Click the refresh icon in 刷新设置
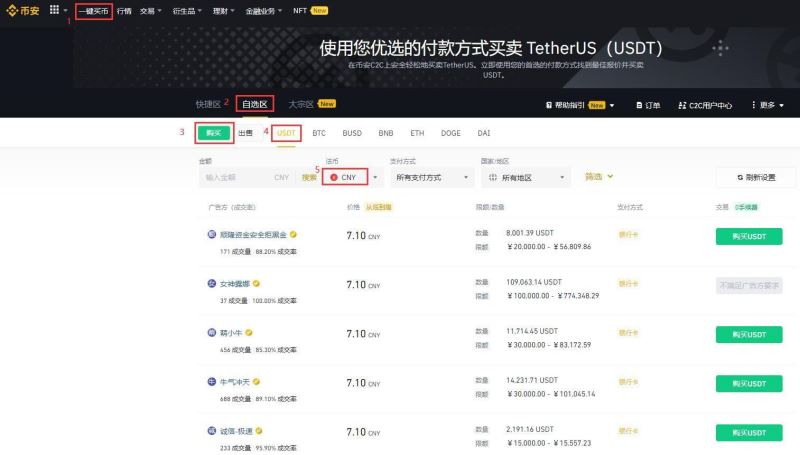The width and height of the screenshot is (800, 455). [740, 178]
